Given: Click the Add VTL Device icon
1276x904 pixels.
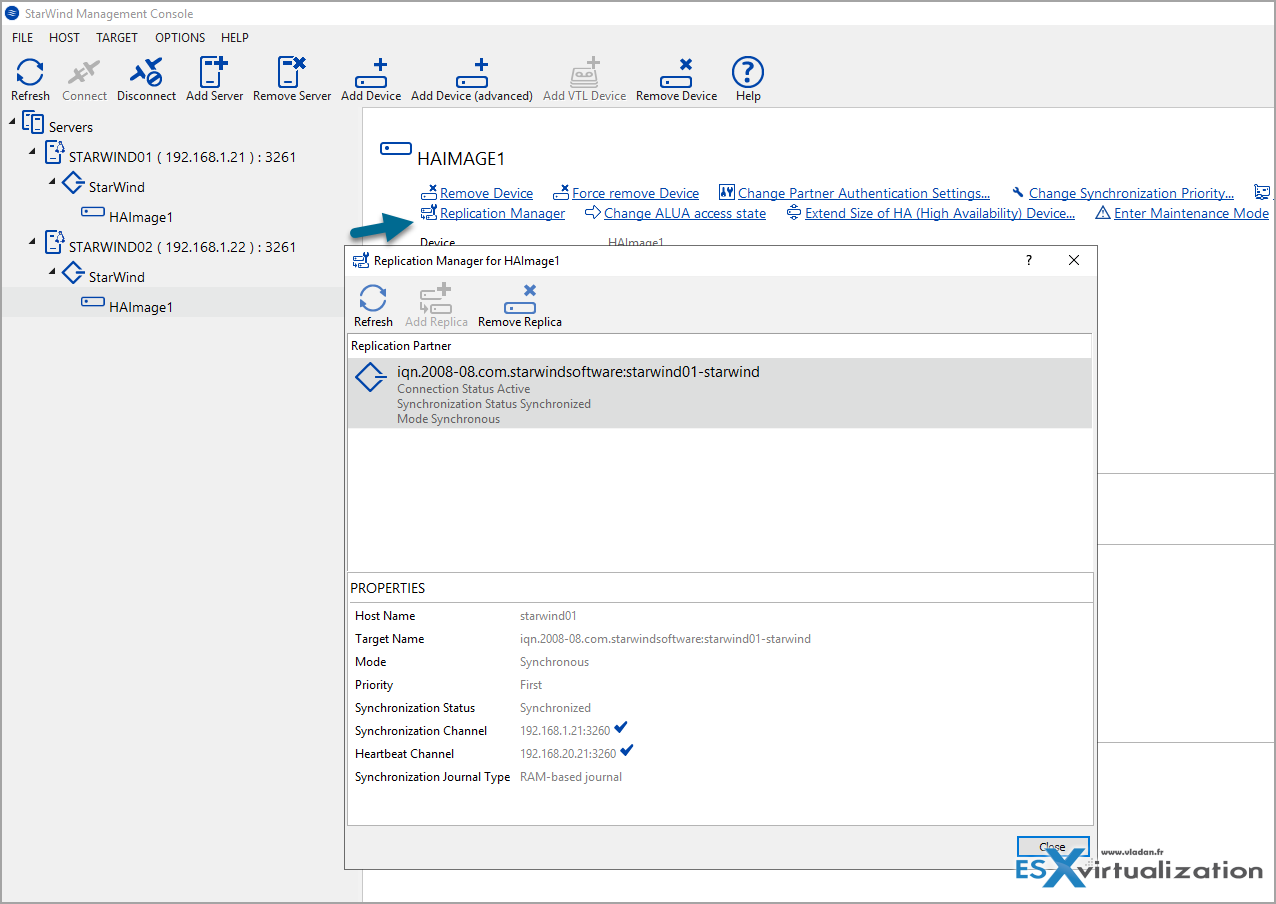Looking at the screenshot, I should [x=584, y=73].
